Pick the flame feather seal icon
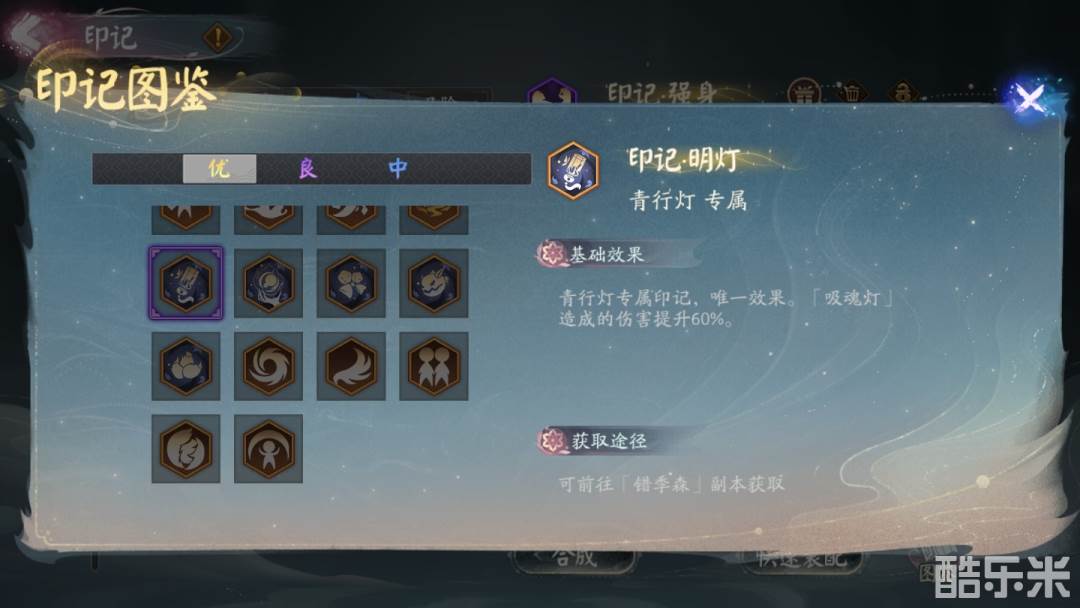Screen dimensions: 1080x608 [x=186, y=448]
